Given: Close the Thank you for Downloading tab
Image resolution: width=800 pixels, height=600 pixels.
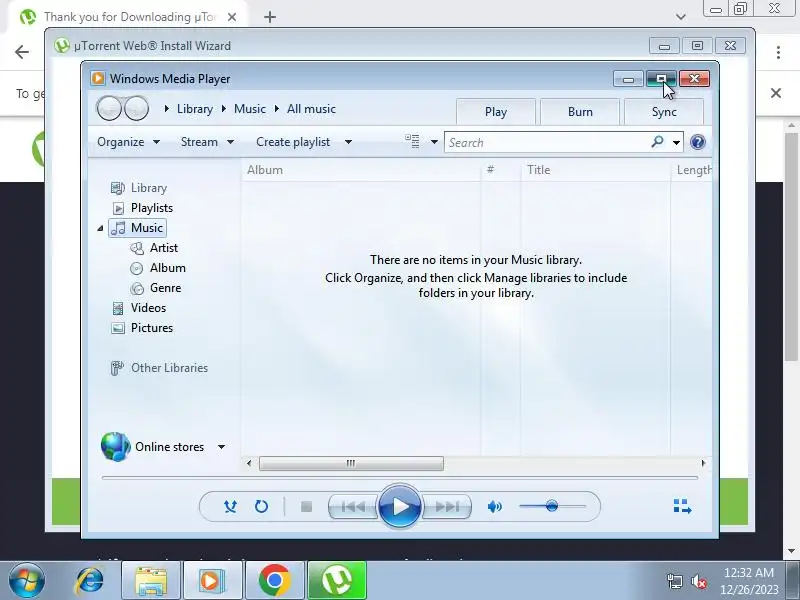Looking at the screenshot, I should pyautogui.click(x=232, y=17).
